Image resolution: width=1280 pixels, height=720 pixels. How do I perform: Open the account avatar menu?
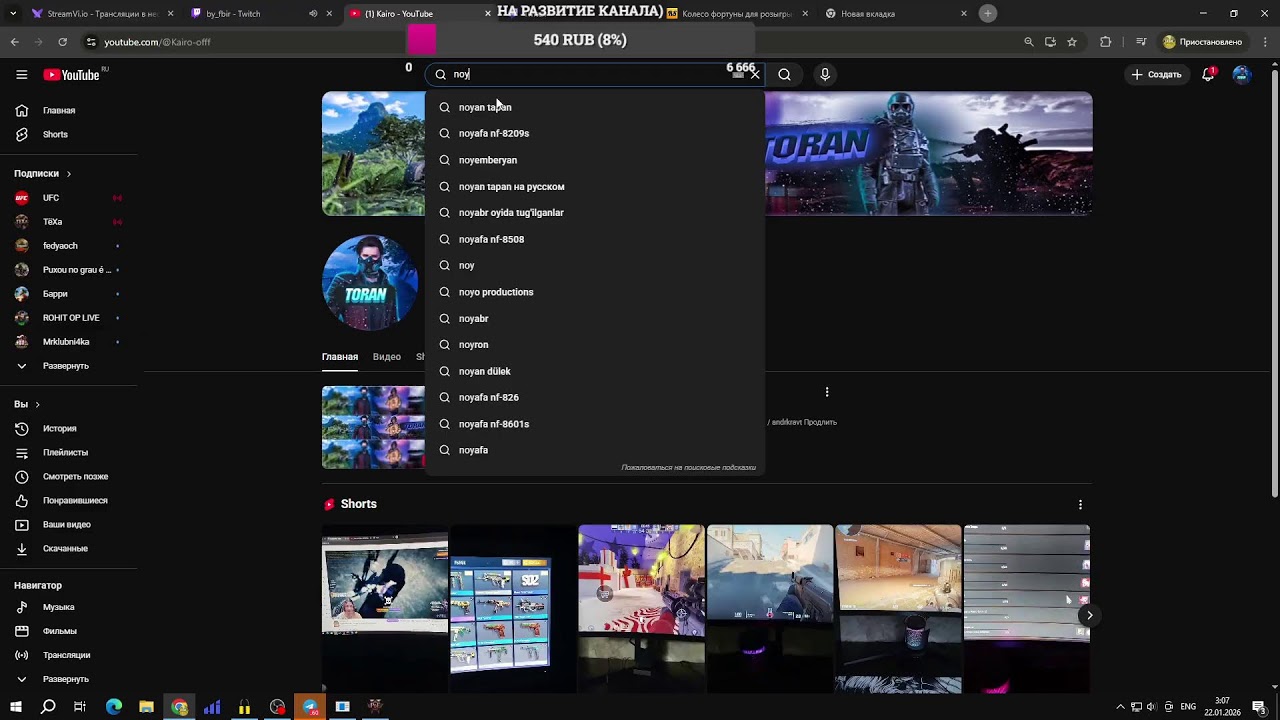[x=1242, y=74]
